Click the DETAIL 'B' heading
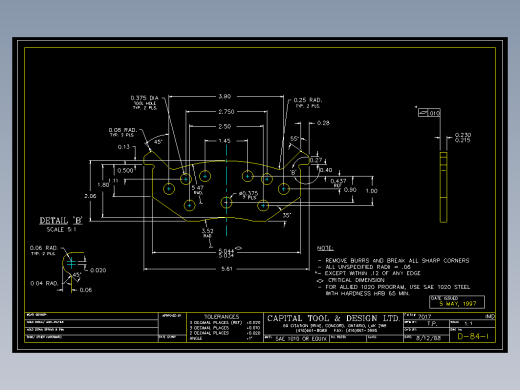 [x=61, y=221]
